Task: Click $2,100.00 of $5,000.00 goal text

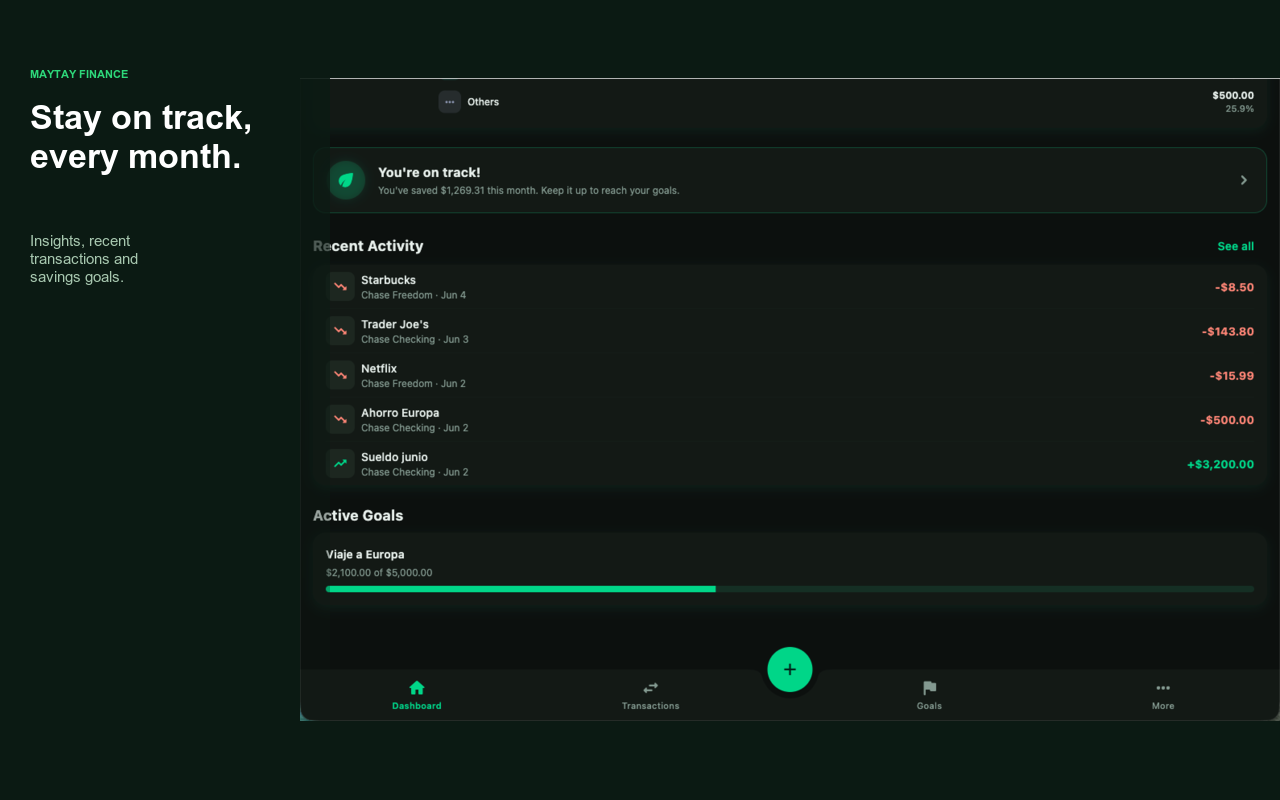Action: [x=379, y=573]
